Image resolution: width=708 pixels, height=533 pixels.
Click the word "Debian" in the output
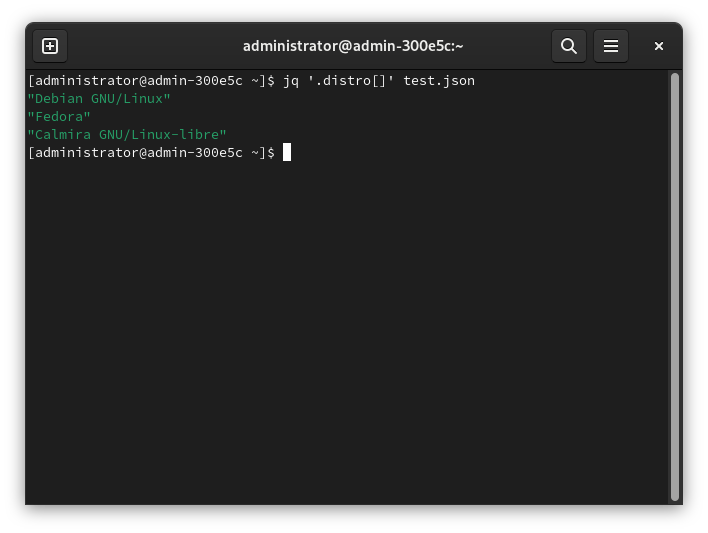coord(59,99)
